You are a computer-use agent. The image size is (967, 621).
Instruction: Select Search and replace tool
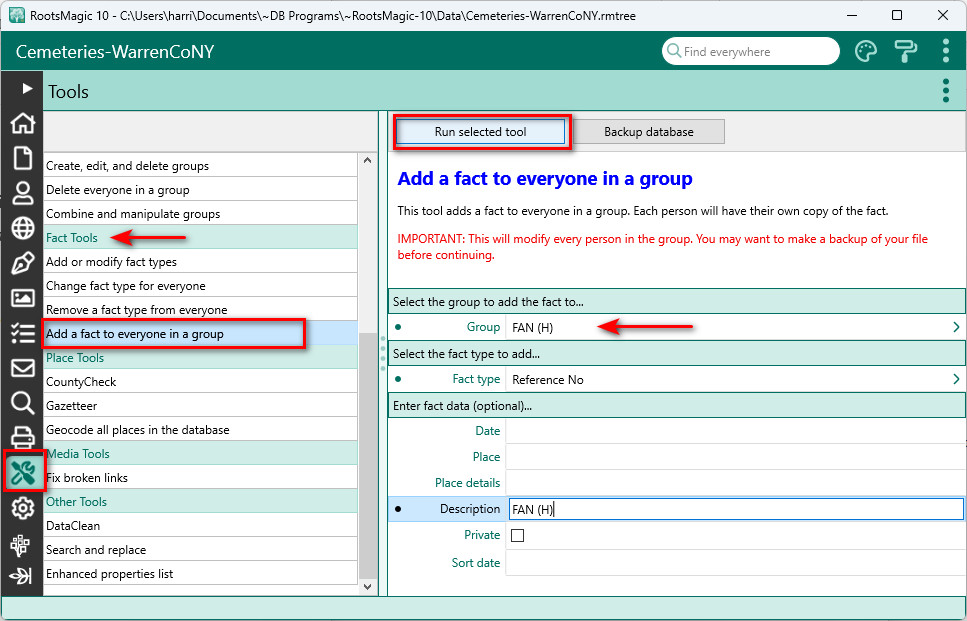coord(200,551)
